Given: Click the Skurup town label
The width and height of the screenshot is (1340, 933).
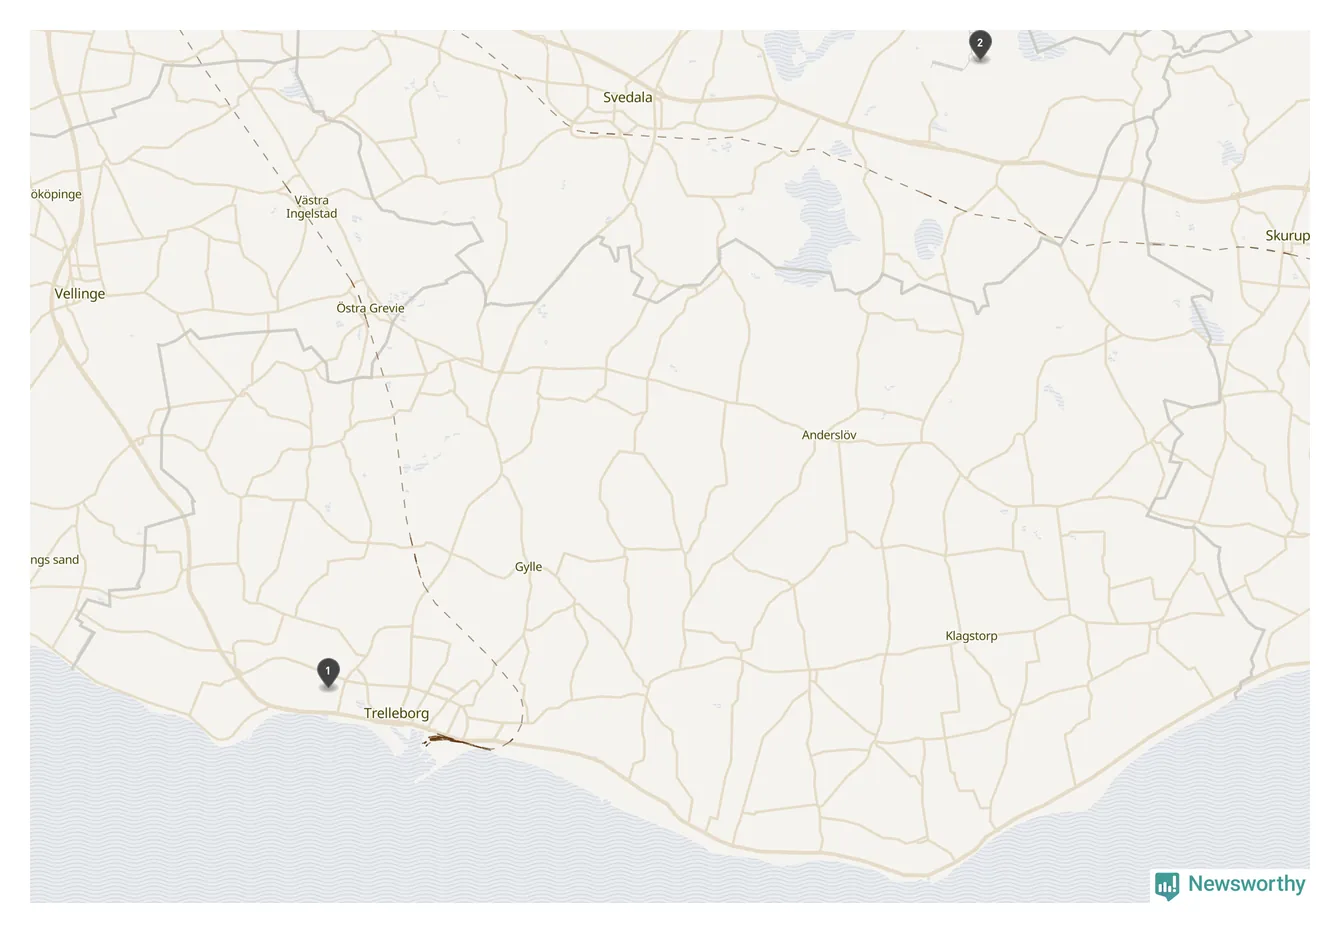Looking at the screenshot, I should [1287, 236].
